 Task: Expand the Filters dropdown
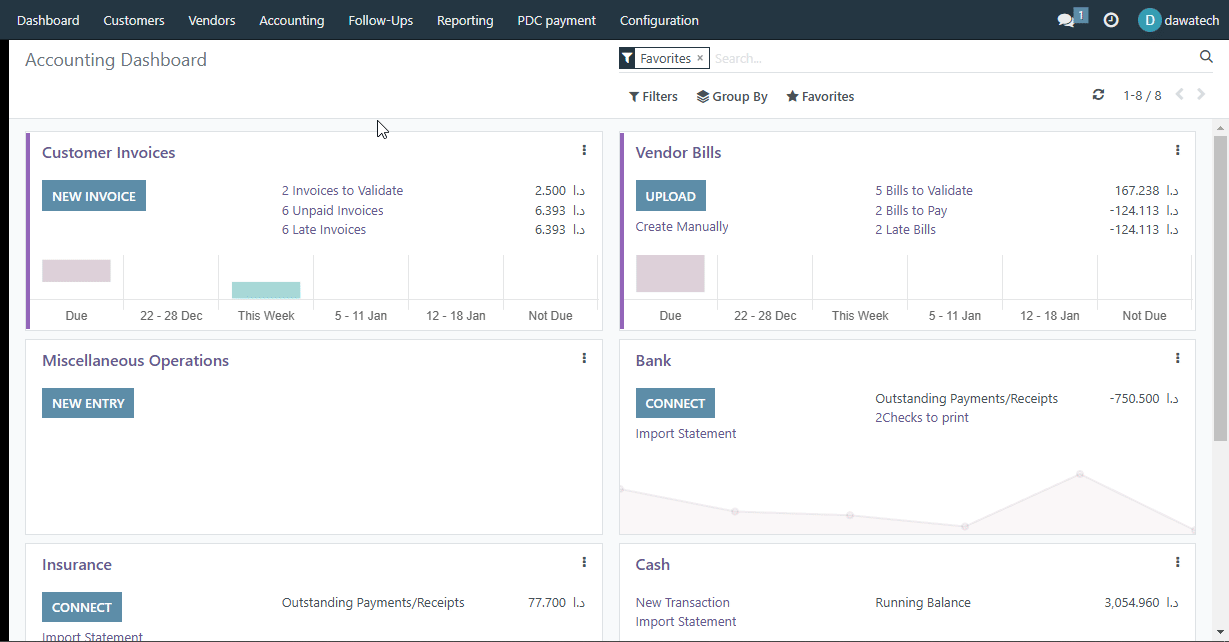pyautogui.click(x=653, y=97)
